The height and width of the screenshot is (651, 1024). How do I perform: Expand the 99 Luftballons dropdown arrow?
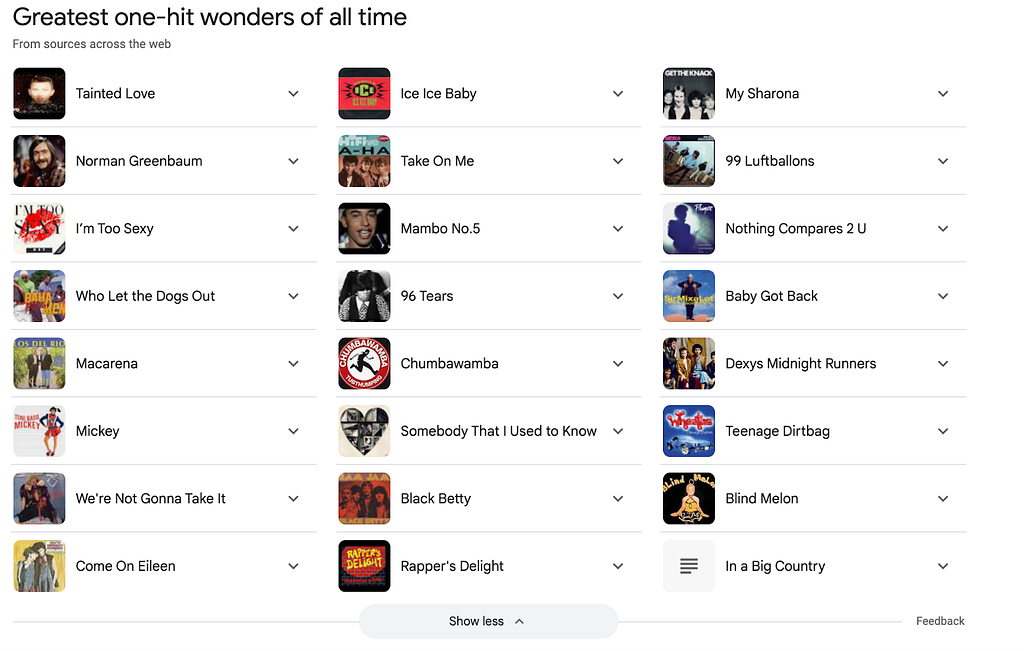943,161
